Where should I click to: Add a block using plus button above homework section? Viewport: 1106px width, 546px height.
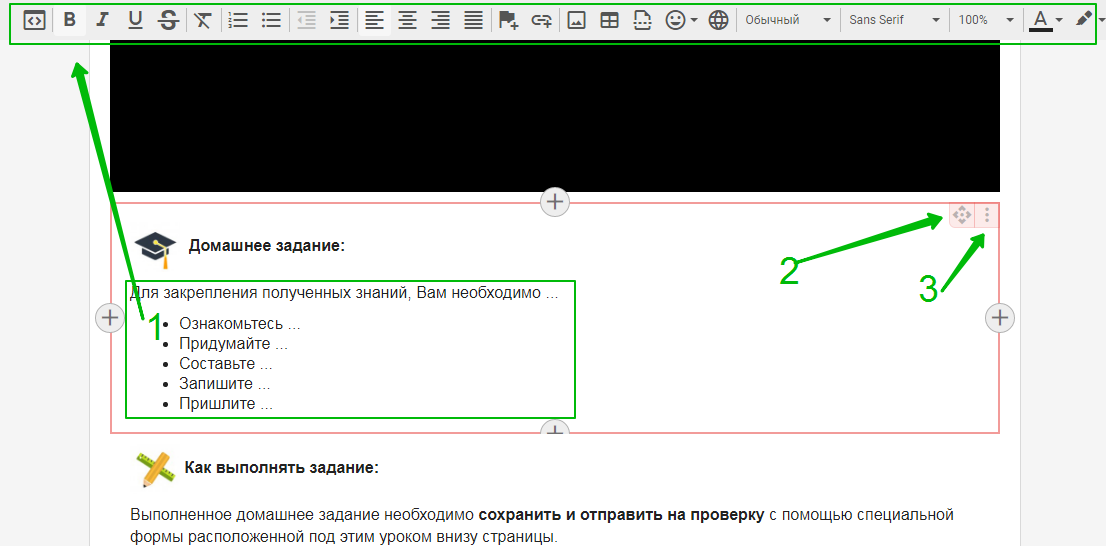pos(554,201)
